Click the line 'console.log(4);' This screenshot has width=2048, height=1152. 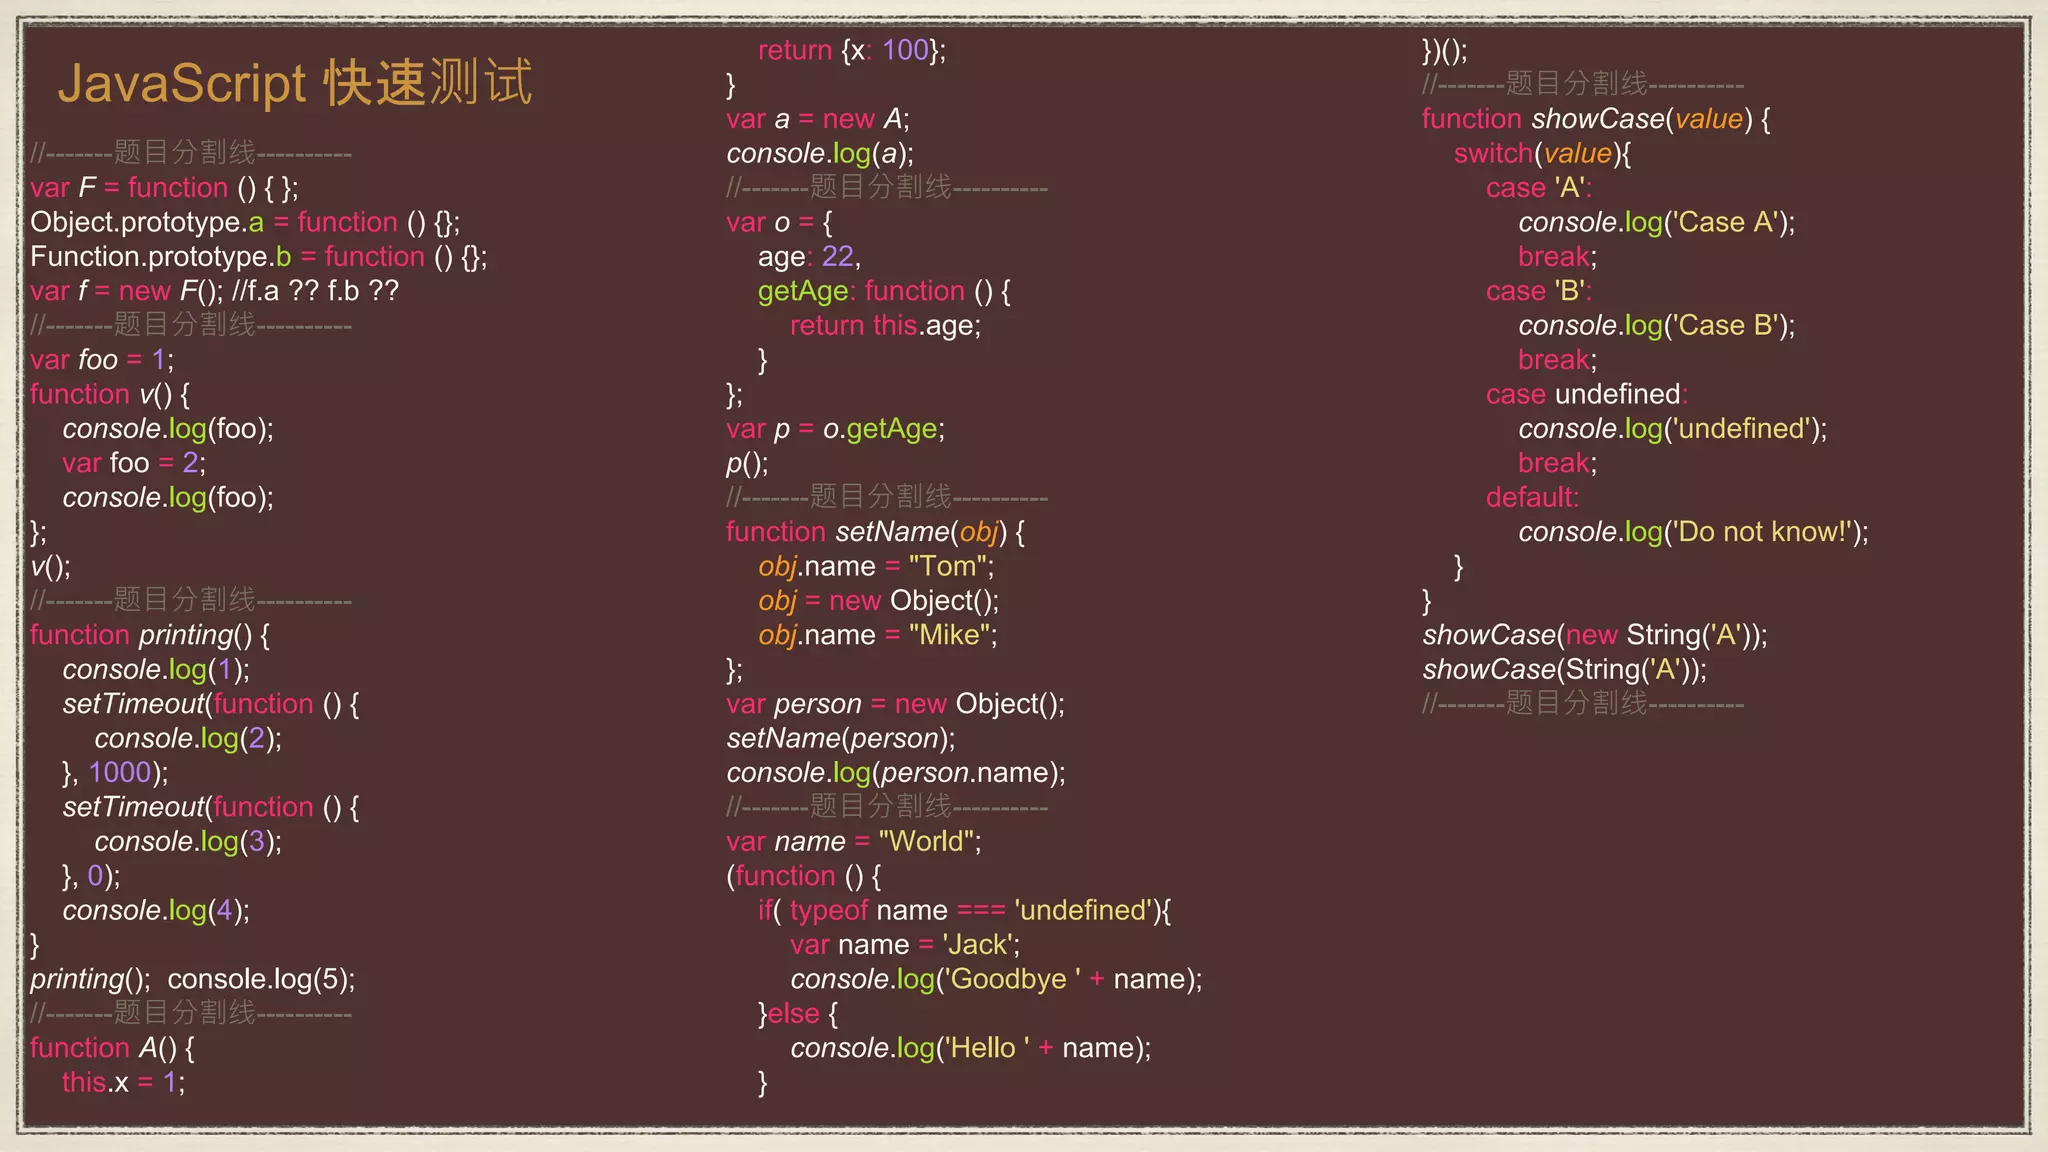click(x=156, y=910)
